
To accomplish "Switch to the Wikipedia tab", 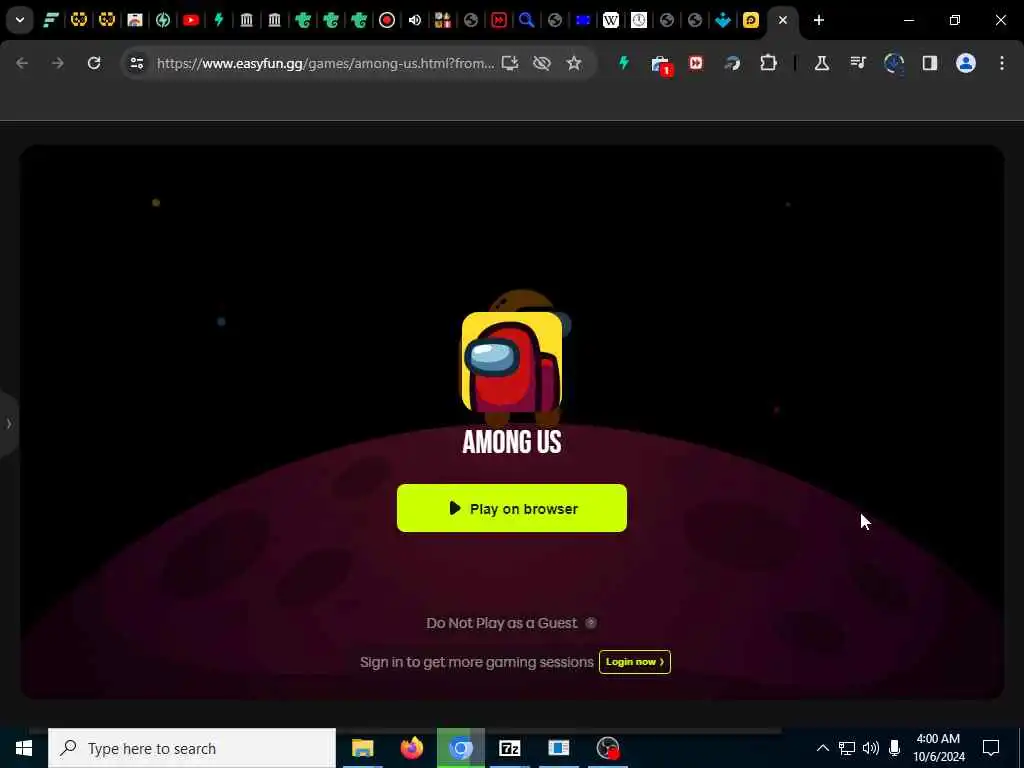I will click(611, 20).
